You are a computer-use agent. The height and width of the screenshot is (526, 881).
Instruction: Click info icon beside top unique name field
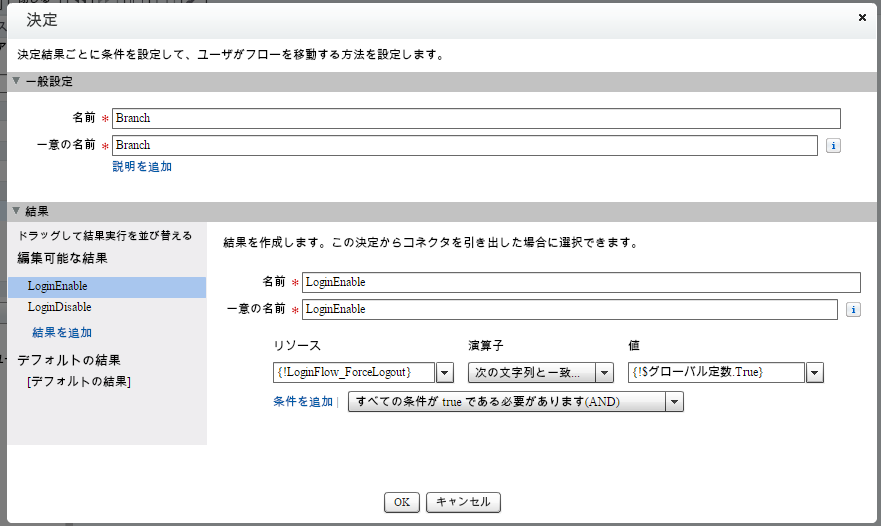[x=833, y=146]
